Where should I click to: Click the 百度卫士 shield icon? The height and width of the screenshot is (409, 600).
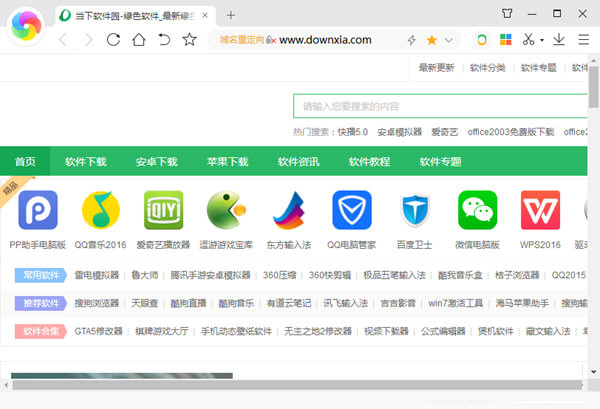(x=415, y=210)
